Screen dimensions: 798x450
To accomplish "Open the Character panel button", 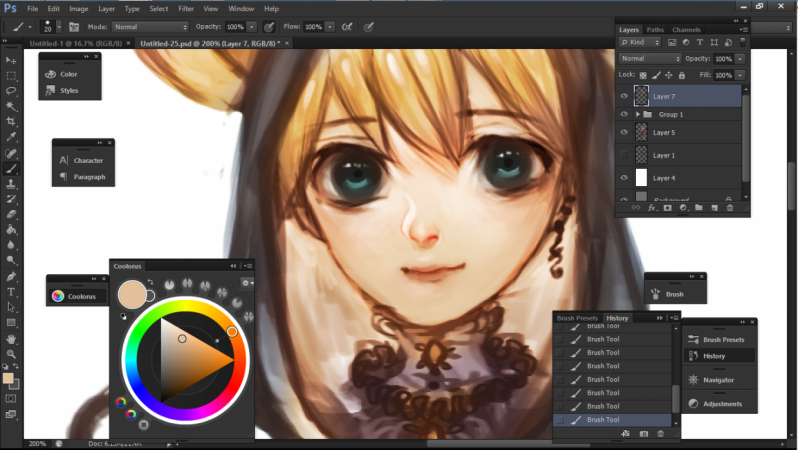I will coord(83,160).
